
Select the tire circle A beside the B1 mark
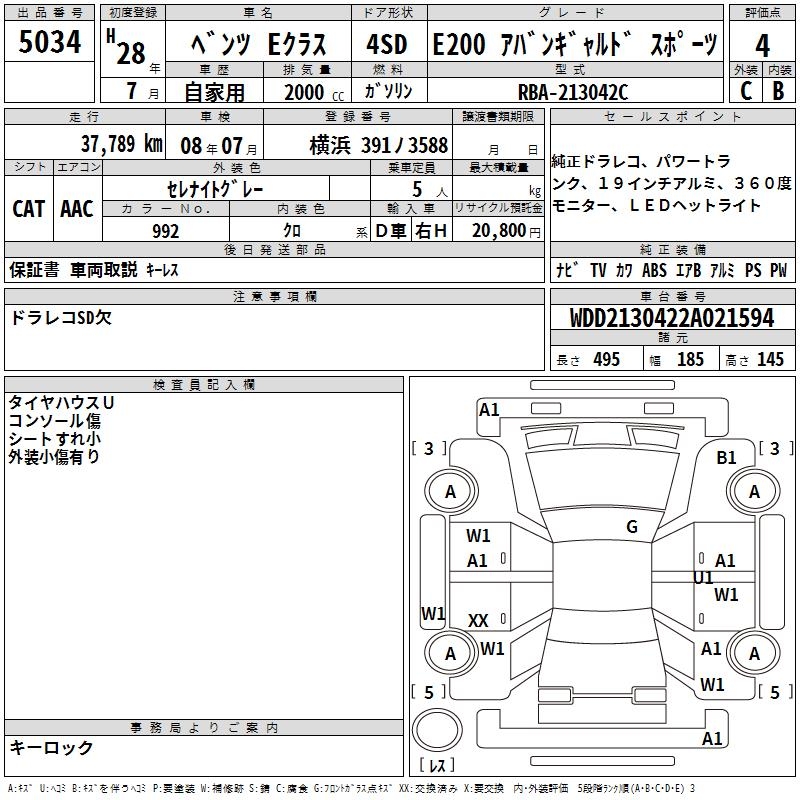tap(754, 492)
